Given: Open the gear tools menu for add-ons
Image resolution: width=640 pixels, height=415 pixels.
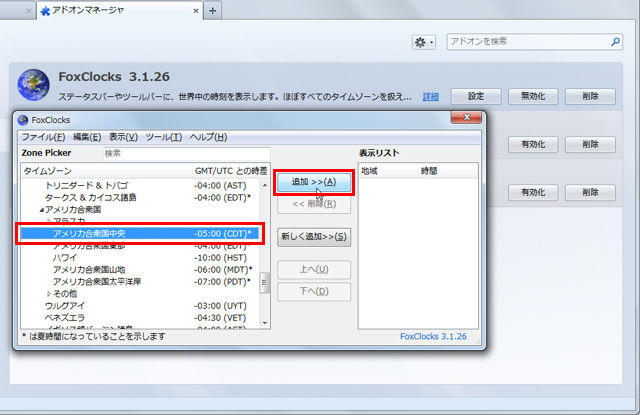Looking at the screenshot, I should click(x=424, y=42).
